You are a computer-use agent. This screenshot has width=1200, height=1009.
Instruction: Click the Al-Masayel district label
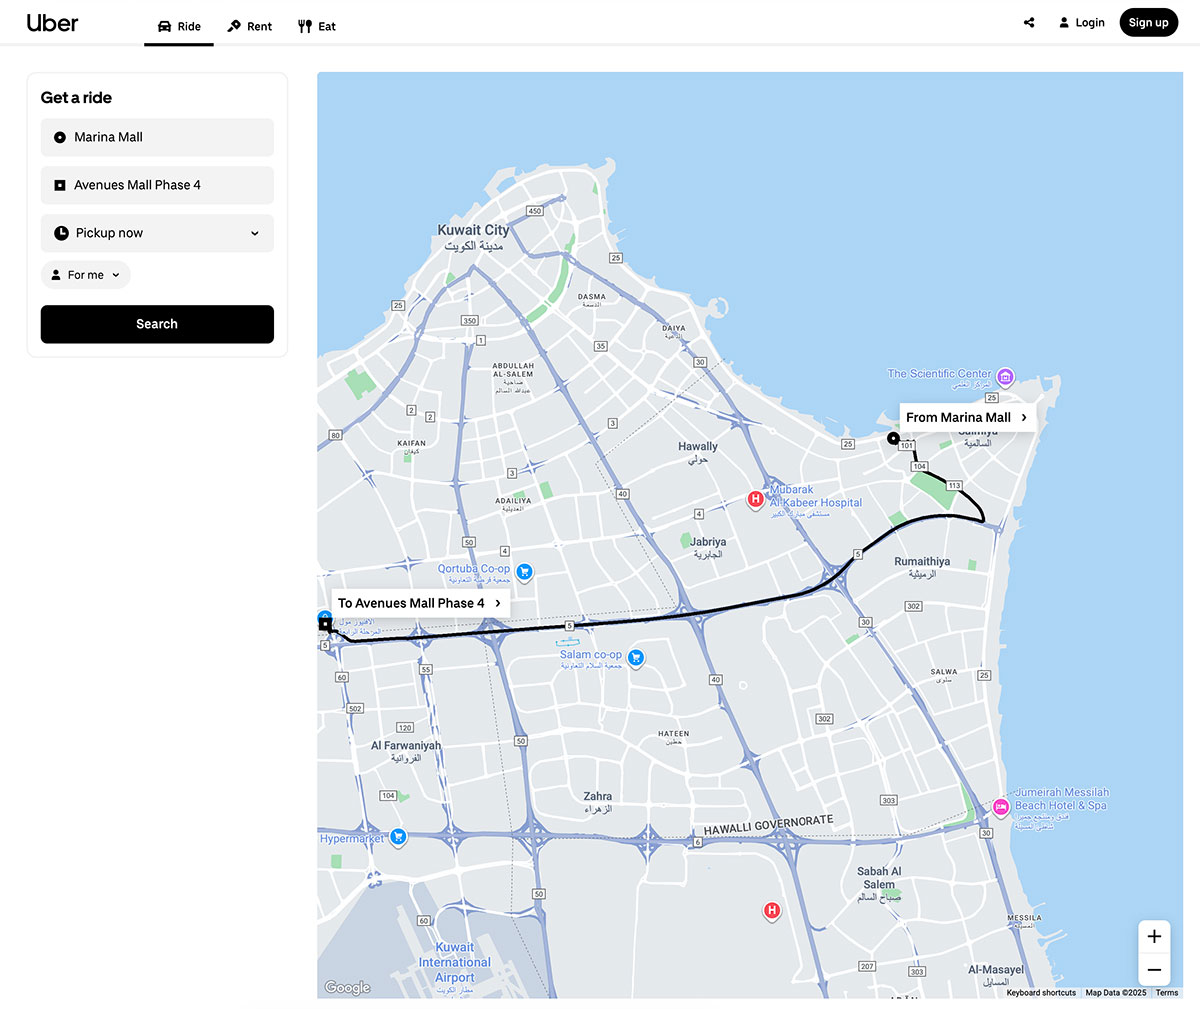click(996, 974)
